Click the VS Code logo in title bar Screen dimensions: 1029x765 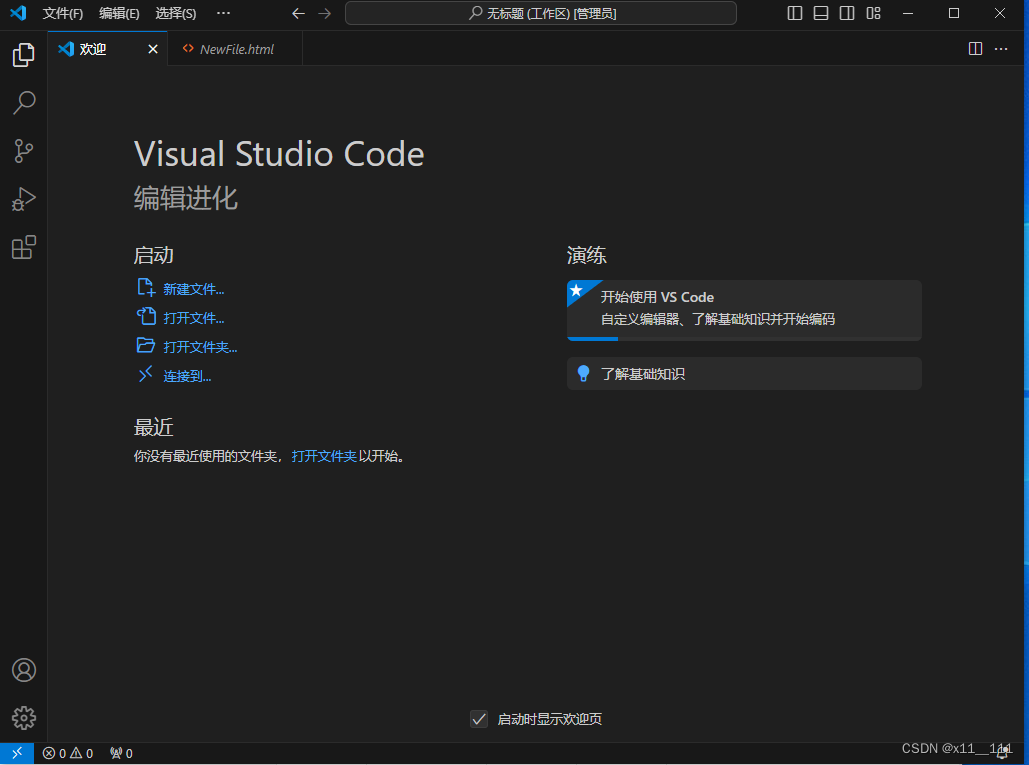(18, 13)
